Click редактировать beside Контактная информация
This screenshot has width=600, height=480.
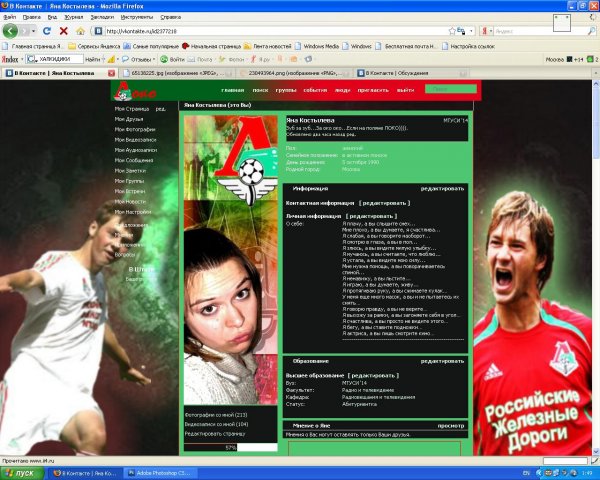tap(384, 203)
